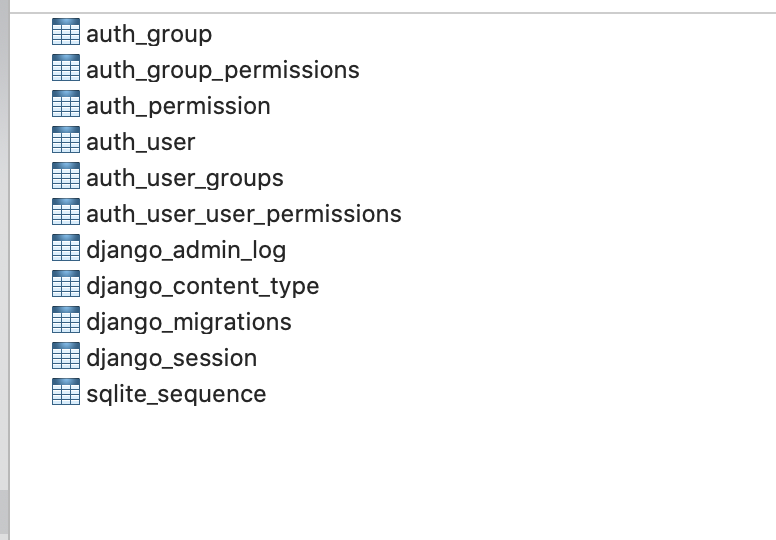Viewport: 776px width, 540px height.
Task: Choose the auth_user_groups table label
Action: (184, 178)
